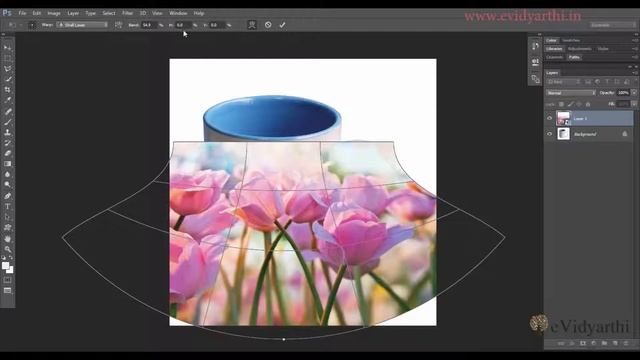The image size is (640, 360).
Task: Select the Eyedropper tool
Action: 7,100
